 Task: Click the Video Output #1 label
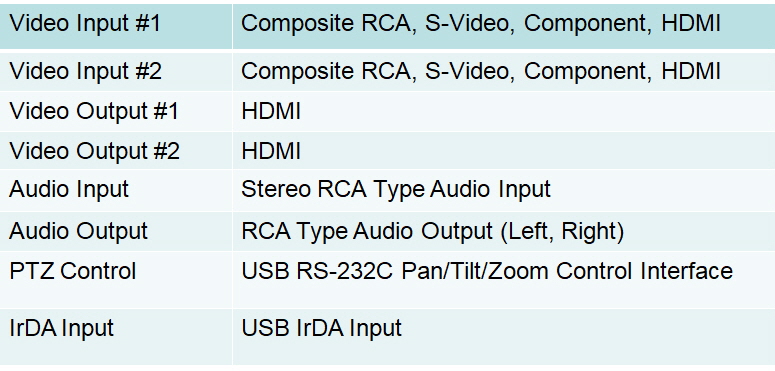click(x=94, y=111)
